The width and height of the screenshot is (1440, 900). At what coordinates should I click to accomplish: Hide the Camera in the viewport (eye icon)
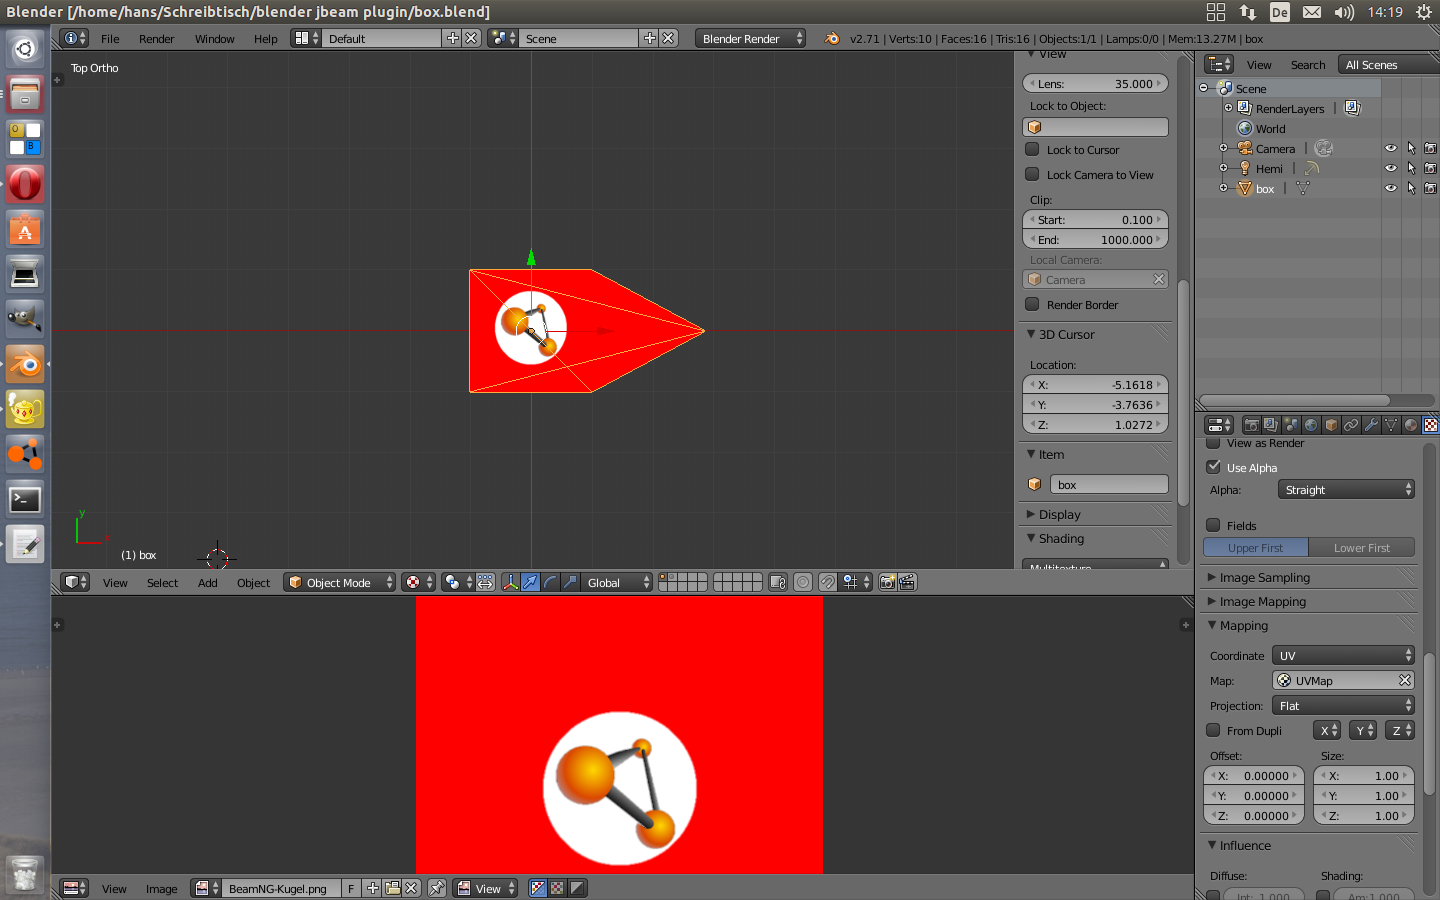1390,148
